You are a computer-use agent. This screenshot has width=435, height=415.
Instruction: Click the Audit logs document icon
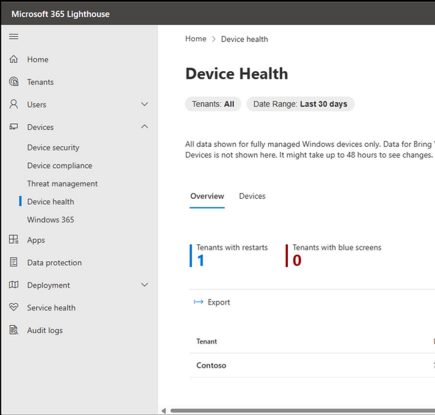tap(14, 330)
